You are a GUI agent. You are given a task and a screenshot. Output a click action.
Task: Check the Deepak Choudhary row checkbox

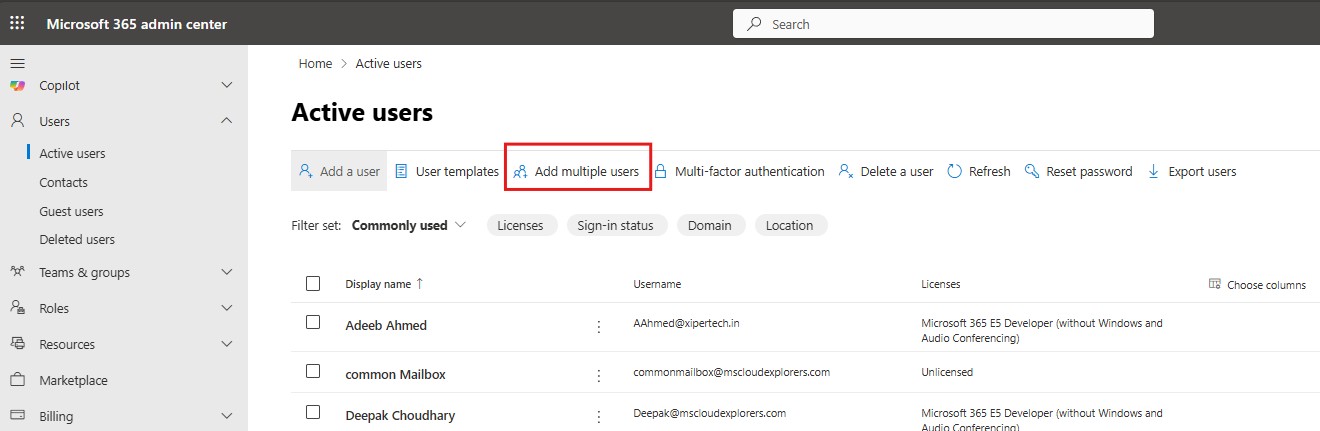point(313,411)
